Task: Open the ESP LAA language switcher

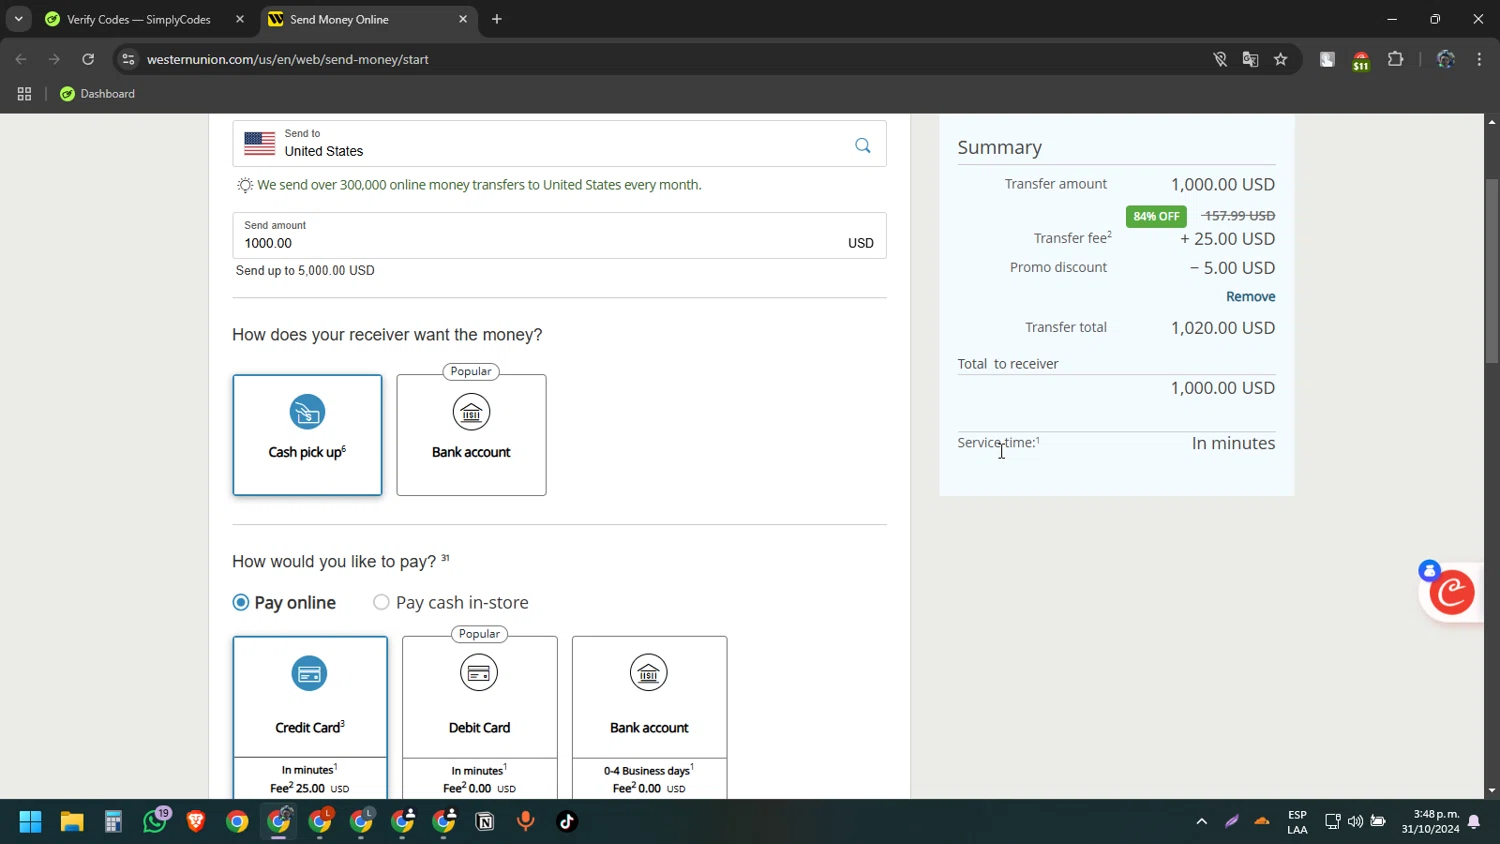Action: click(x=1297, y=822)
